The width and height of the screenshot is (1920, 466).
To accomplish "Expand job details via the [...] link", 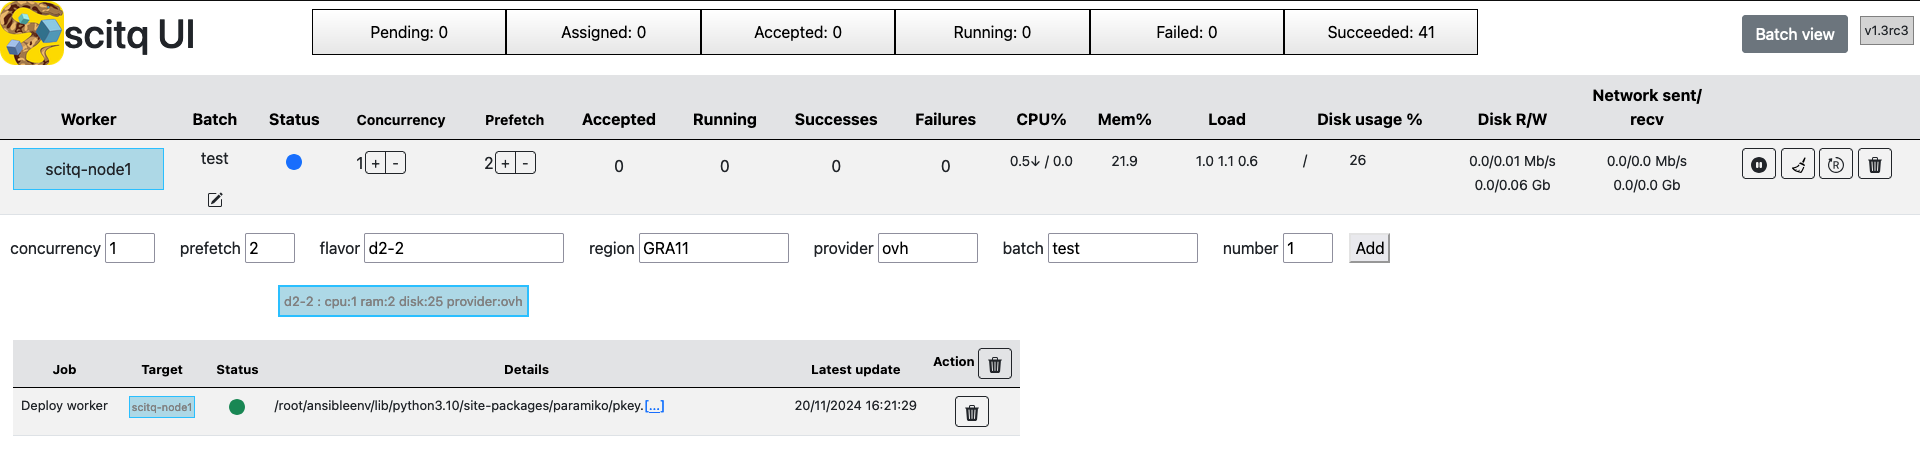I will [654, 405].
